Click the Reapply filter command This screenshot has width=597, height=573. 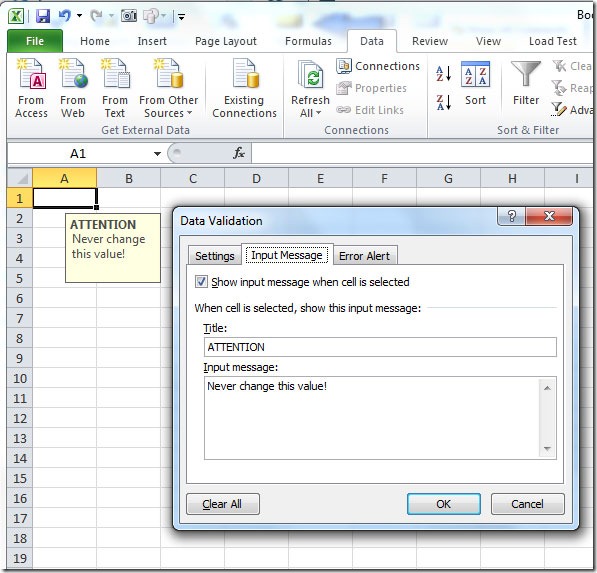click(573, 88)
